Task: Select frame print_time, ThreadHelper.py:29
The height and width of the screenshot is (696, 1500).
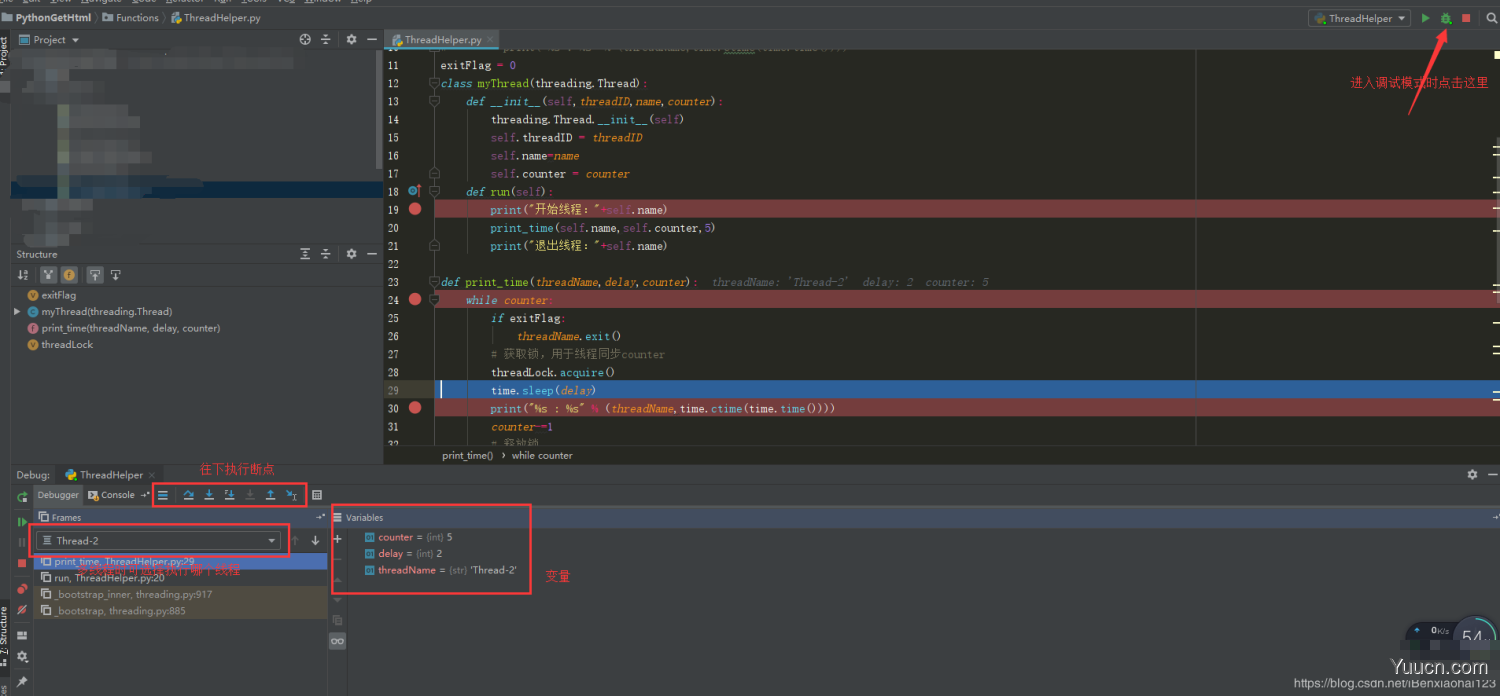Action: pos(180,562)
